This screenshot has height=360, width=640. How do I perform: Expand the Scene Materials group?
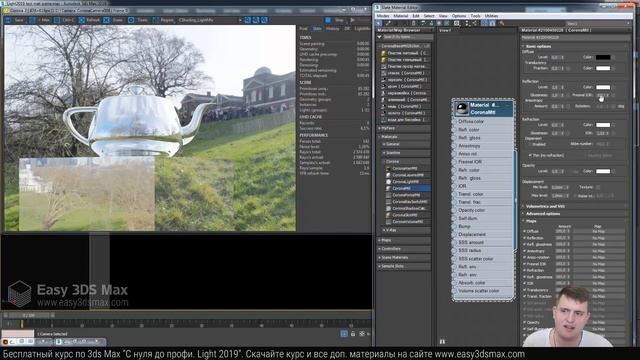(x=404, y=258)
